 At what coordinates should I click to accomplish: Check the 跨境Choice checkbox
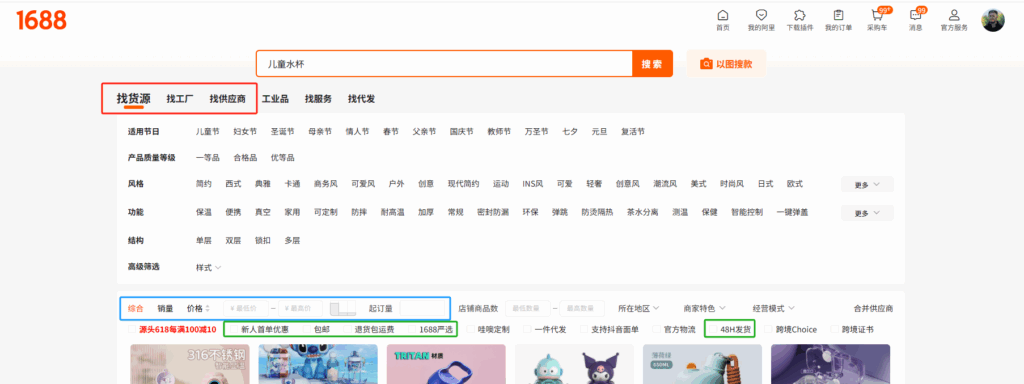pos(769,329)
